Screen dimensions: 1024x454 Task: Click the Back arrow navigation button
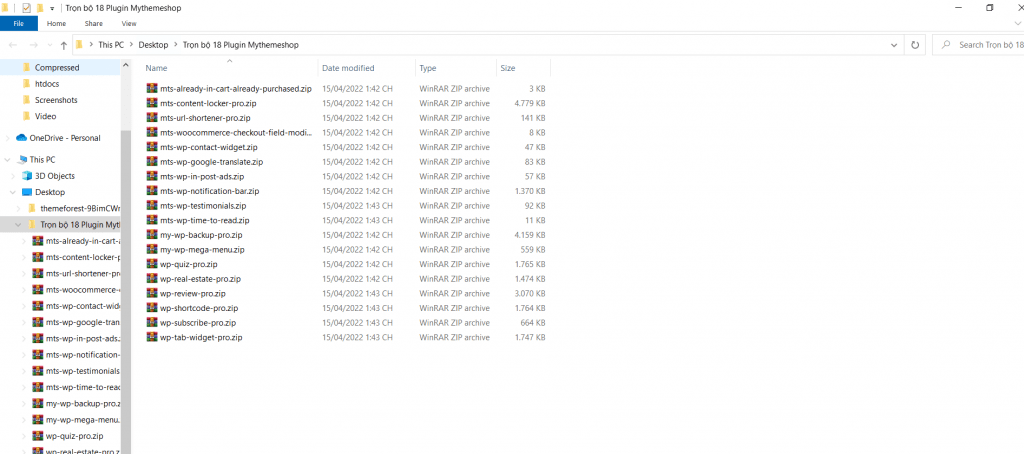[13, 45]
